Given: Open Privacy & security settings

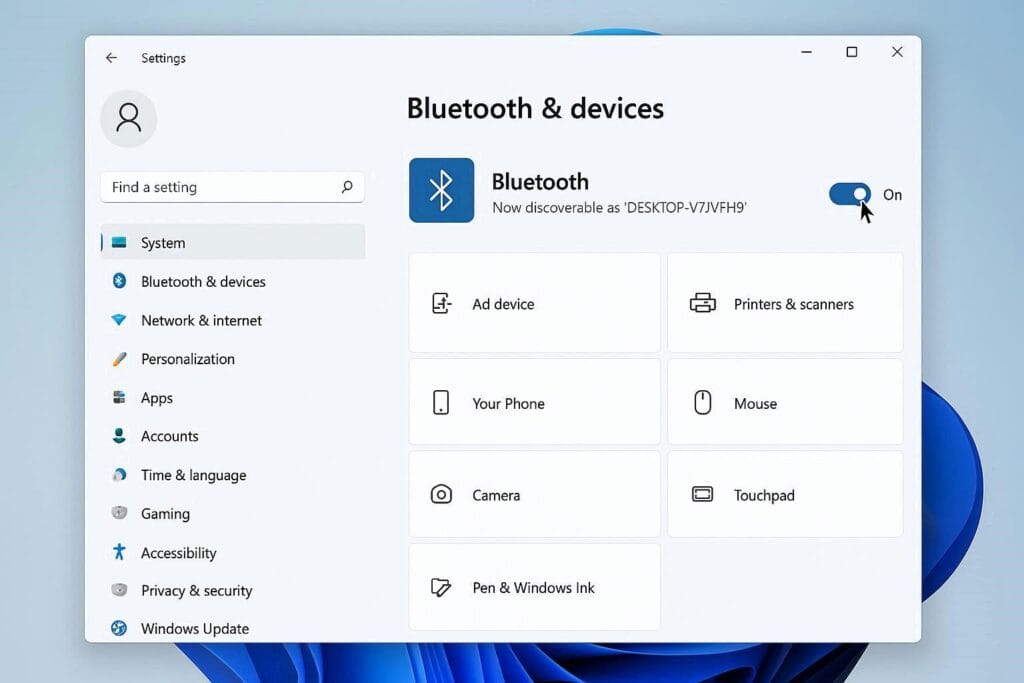Looking at the screenshot, I should click(196, 591).
